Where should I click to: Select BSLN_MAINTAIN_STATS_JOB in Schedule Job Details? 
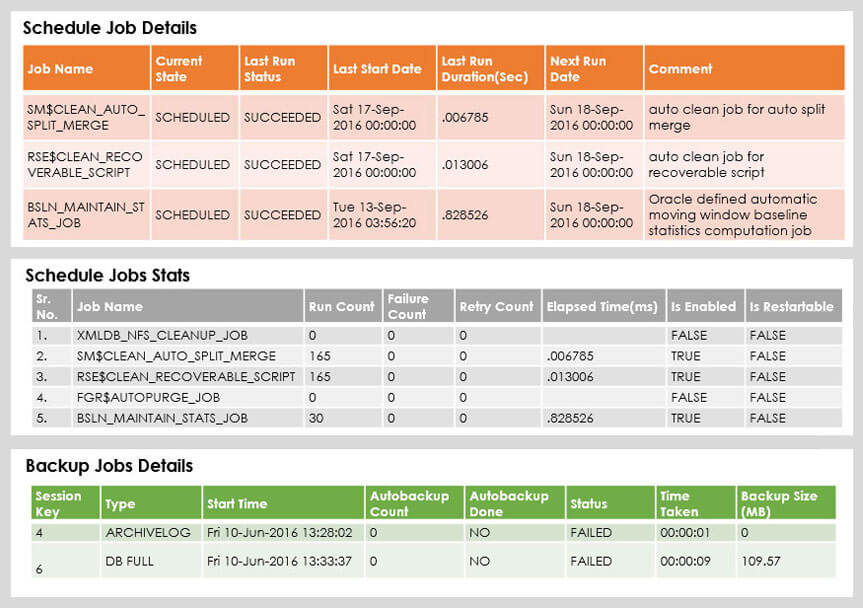click(85, 215)
